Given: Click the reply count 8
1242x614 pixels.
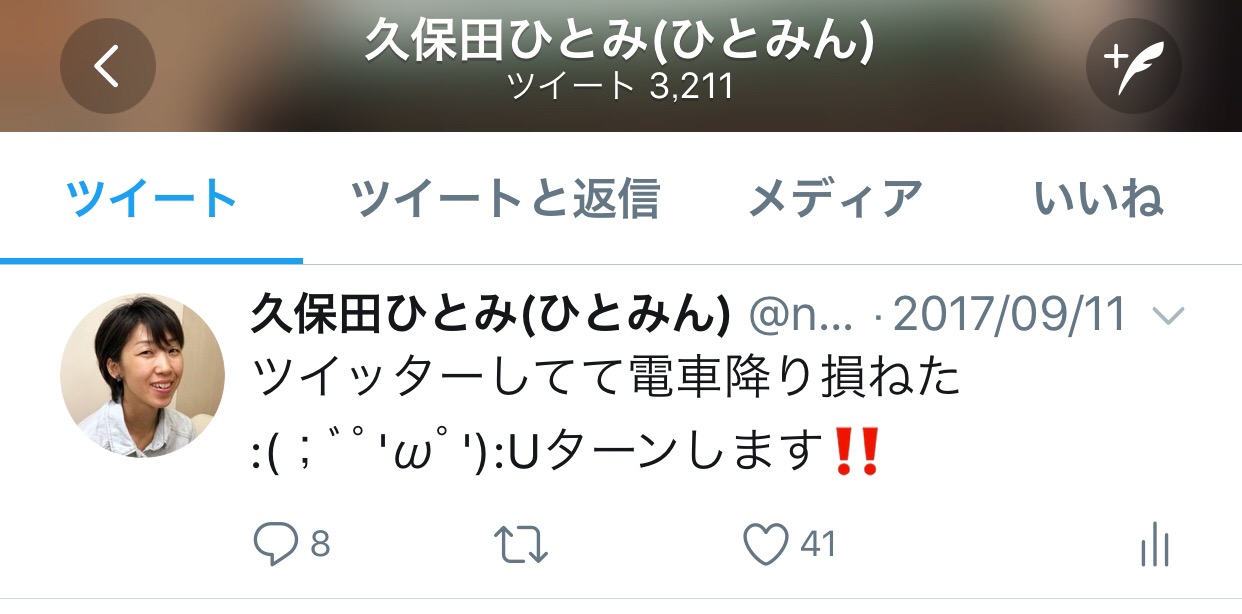Looking at the screenshot, I should coord(320,545).
